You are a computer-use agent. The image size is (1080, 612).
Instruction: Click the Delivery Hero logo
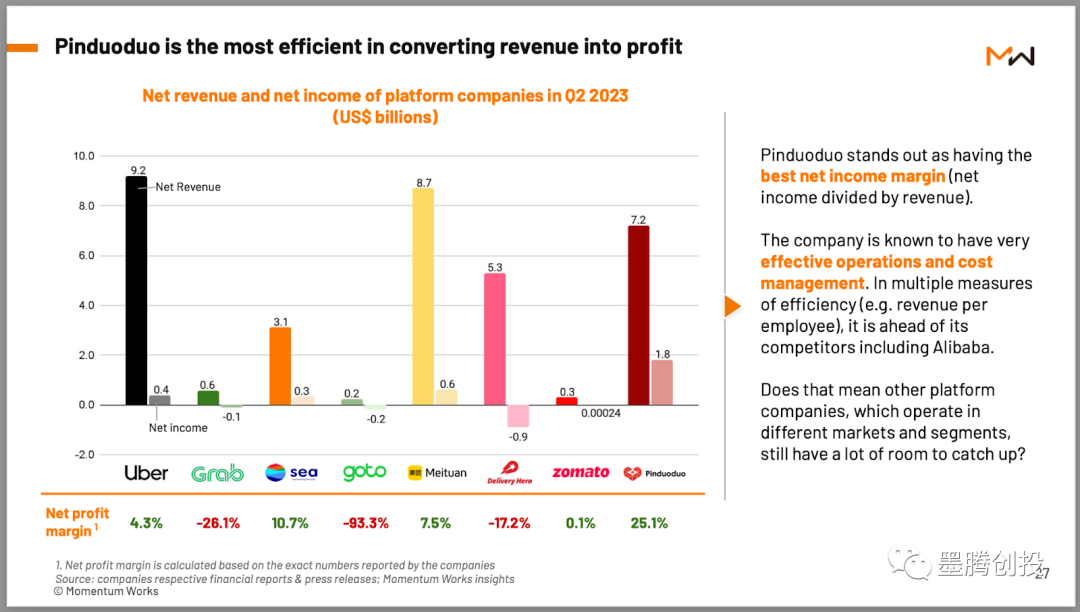[509, 473]
